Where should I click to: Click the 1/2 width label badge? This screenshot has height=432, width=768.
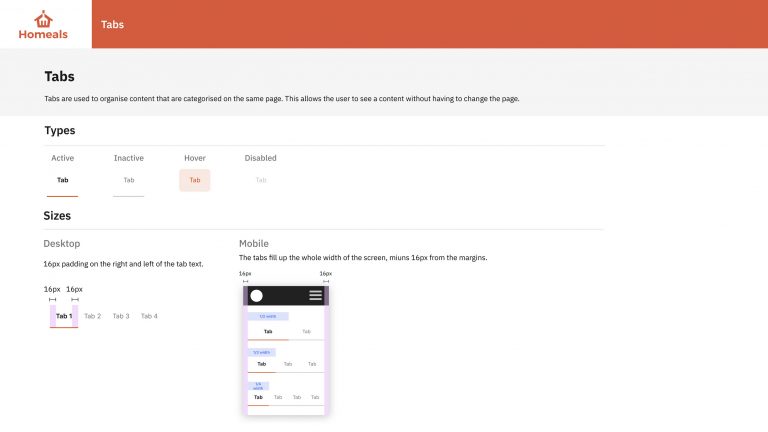coord(268,316)
